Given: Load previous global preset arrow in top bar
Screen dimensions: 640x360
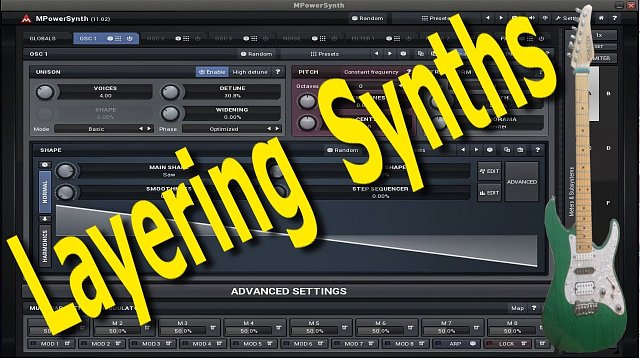Looking at the screenshot, I should pos(487,18).
